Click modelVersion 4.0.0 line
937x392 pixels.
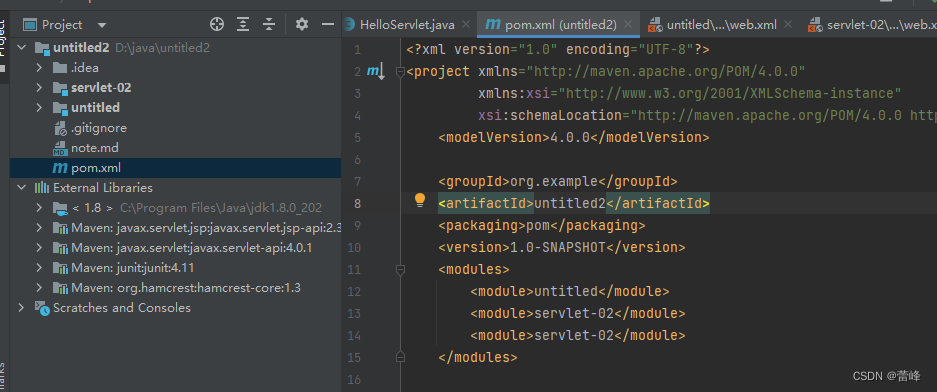(x=573, y=137)
